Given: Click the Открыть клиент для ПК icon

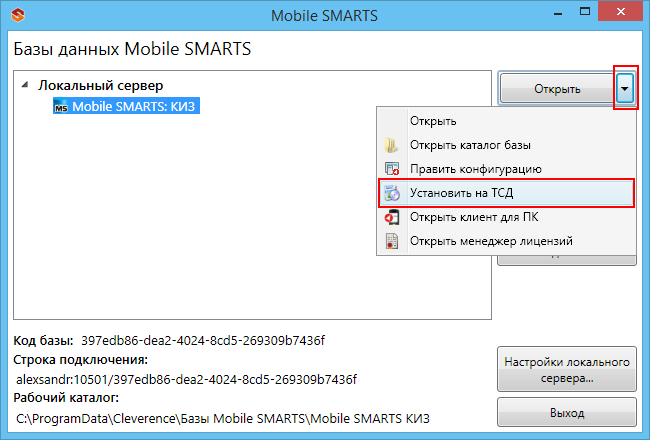Looking at the screenshot, I should 392,217.
